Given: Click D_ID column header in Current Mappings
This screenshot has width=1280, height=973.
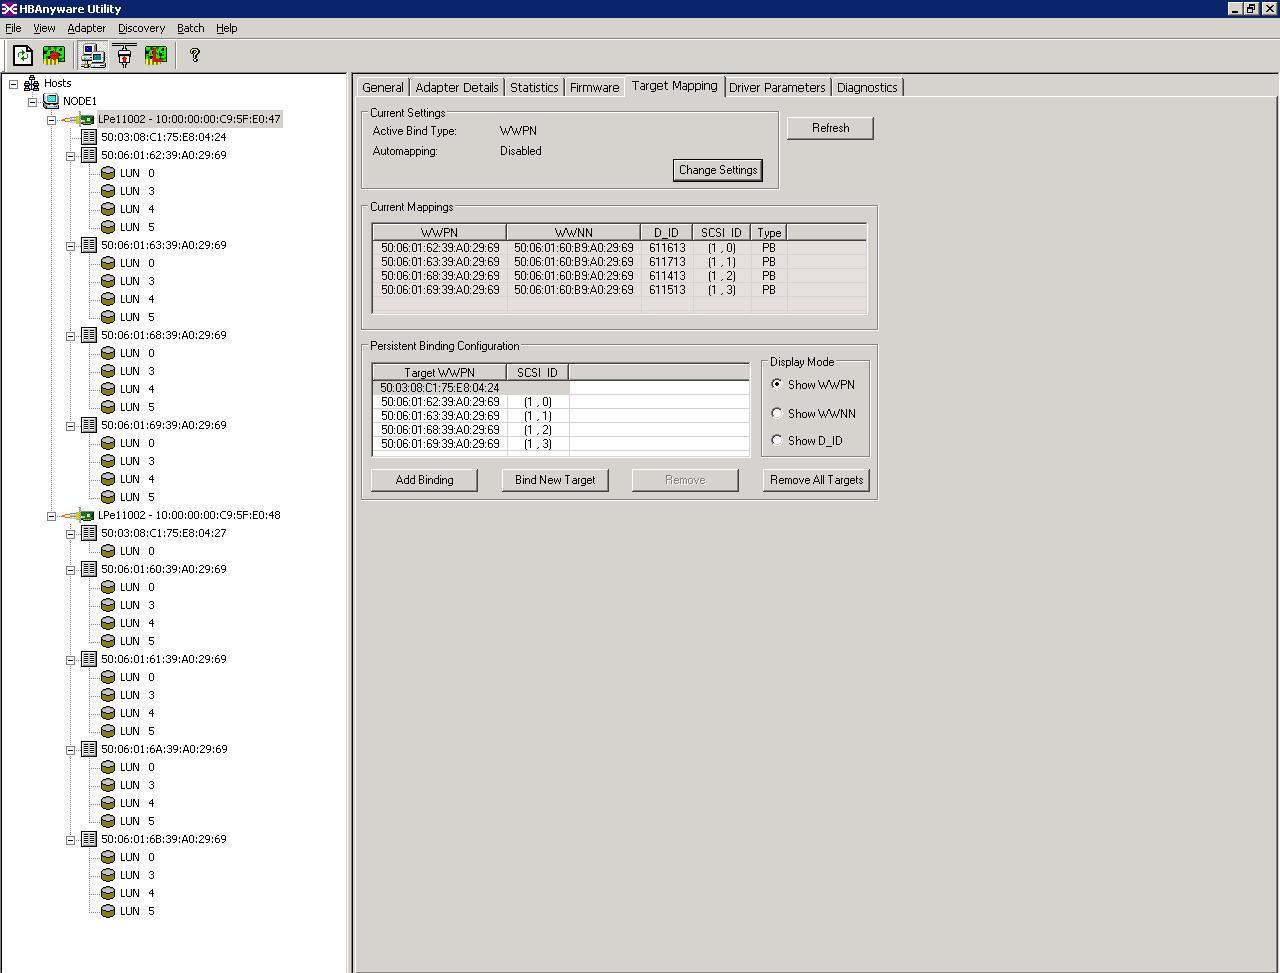Looking at the screenshot, I should pyautogui.click(x=666, y=233).
